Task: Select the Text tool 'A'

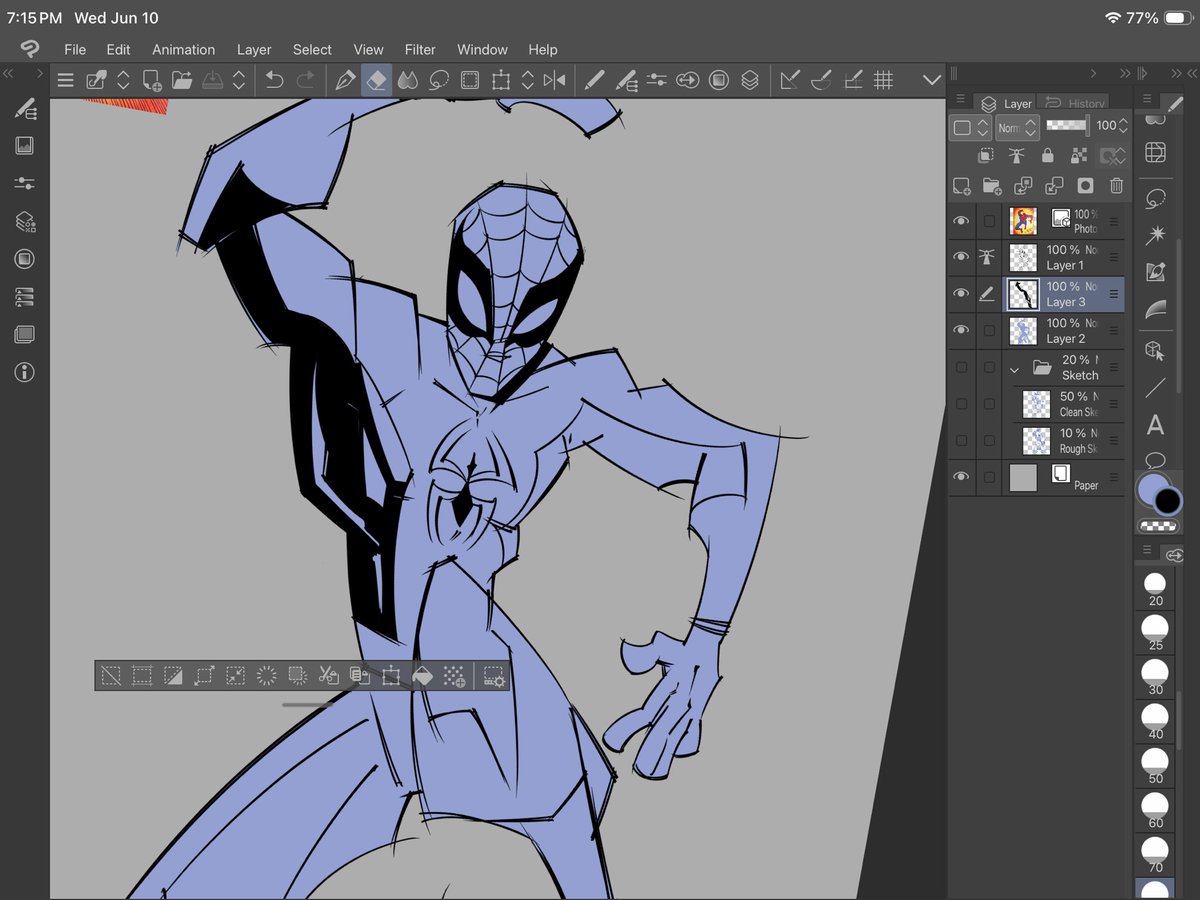Action: tap(1155, 425)
